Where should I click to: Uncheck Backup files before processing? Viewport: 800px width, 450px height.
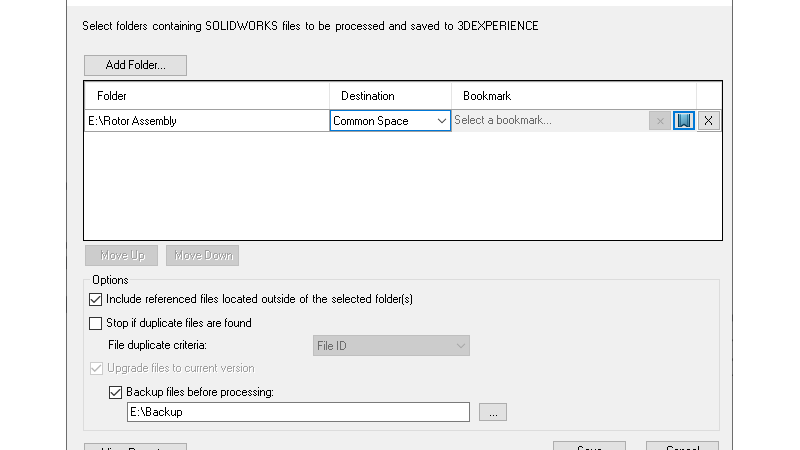click(115, 392)
